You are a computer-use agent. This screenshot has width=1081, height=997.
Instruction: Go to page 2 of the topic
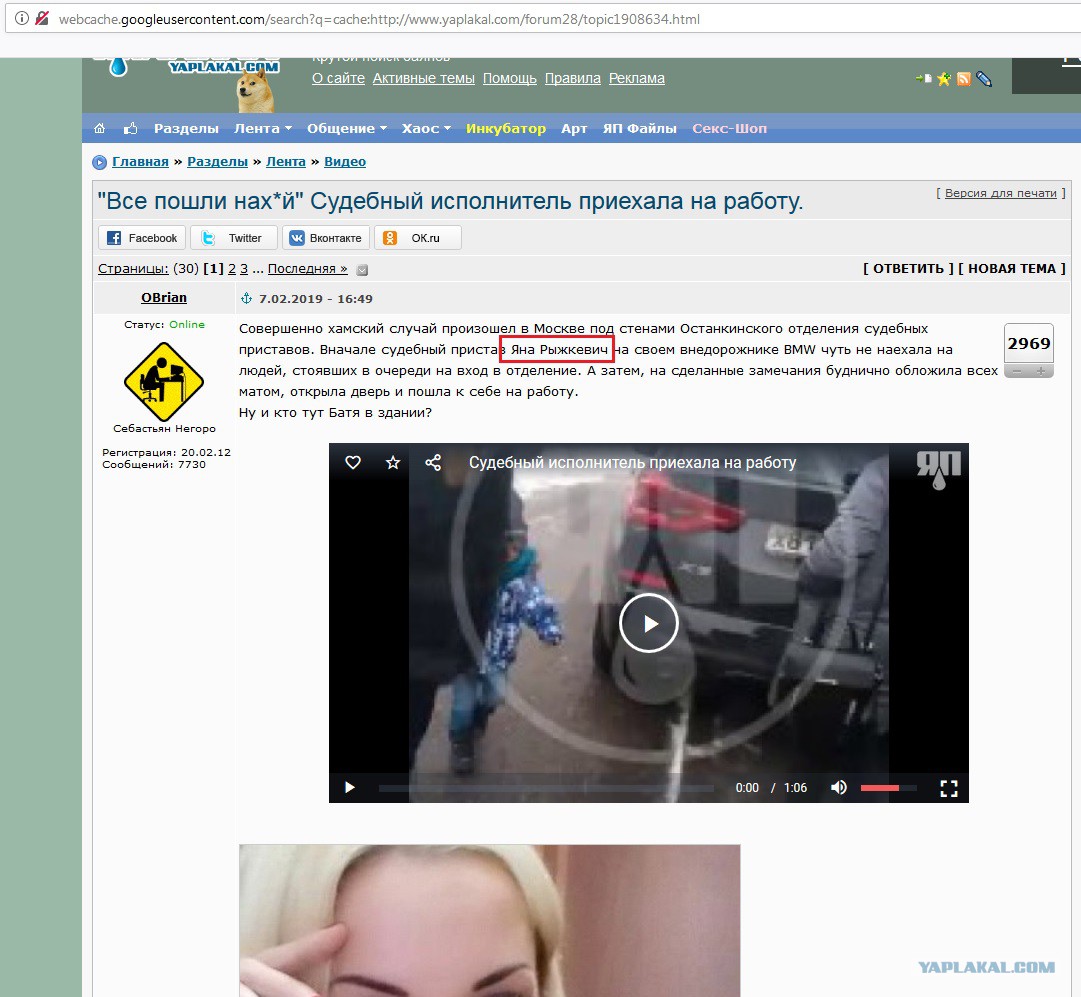point(232,269)
